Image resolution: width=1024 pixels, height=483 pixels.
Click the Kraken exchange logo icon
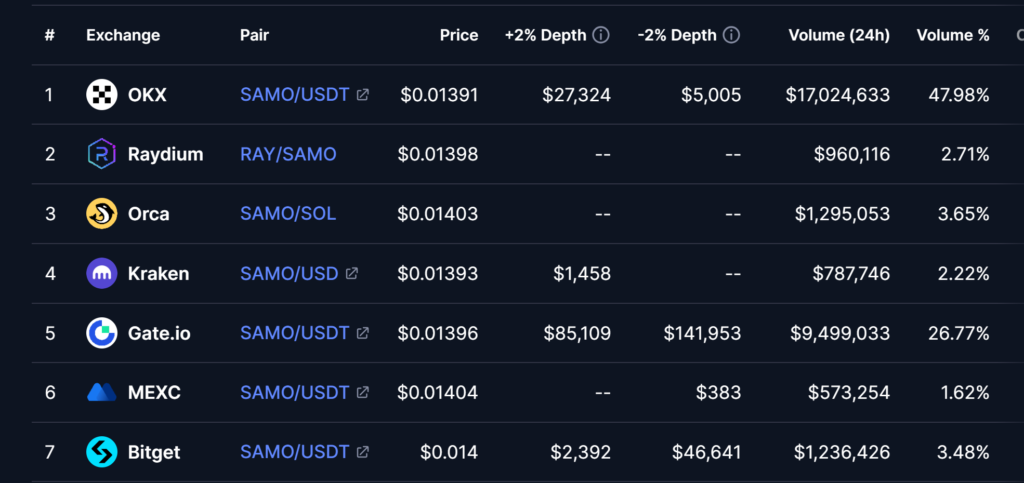(x=102, y=273)
